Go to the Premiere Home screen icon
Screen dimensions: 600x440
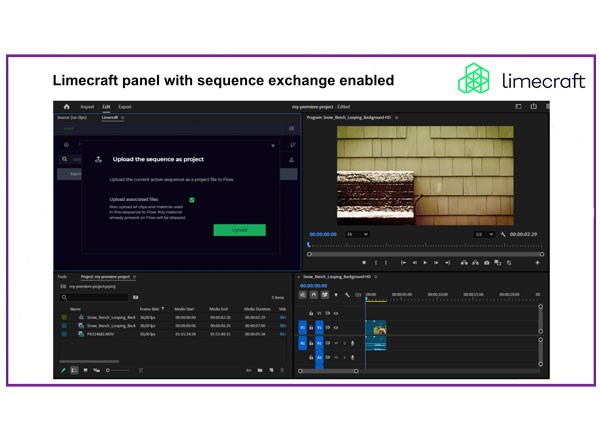click(67, 107)
